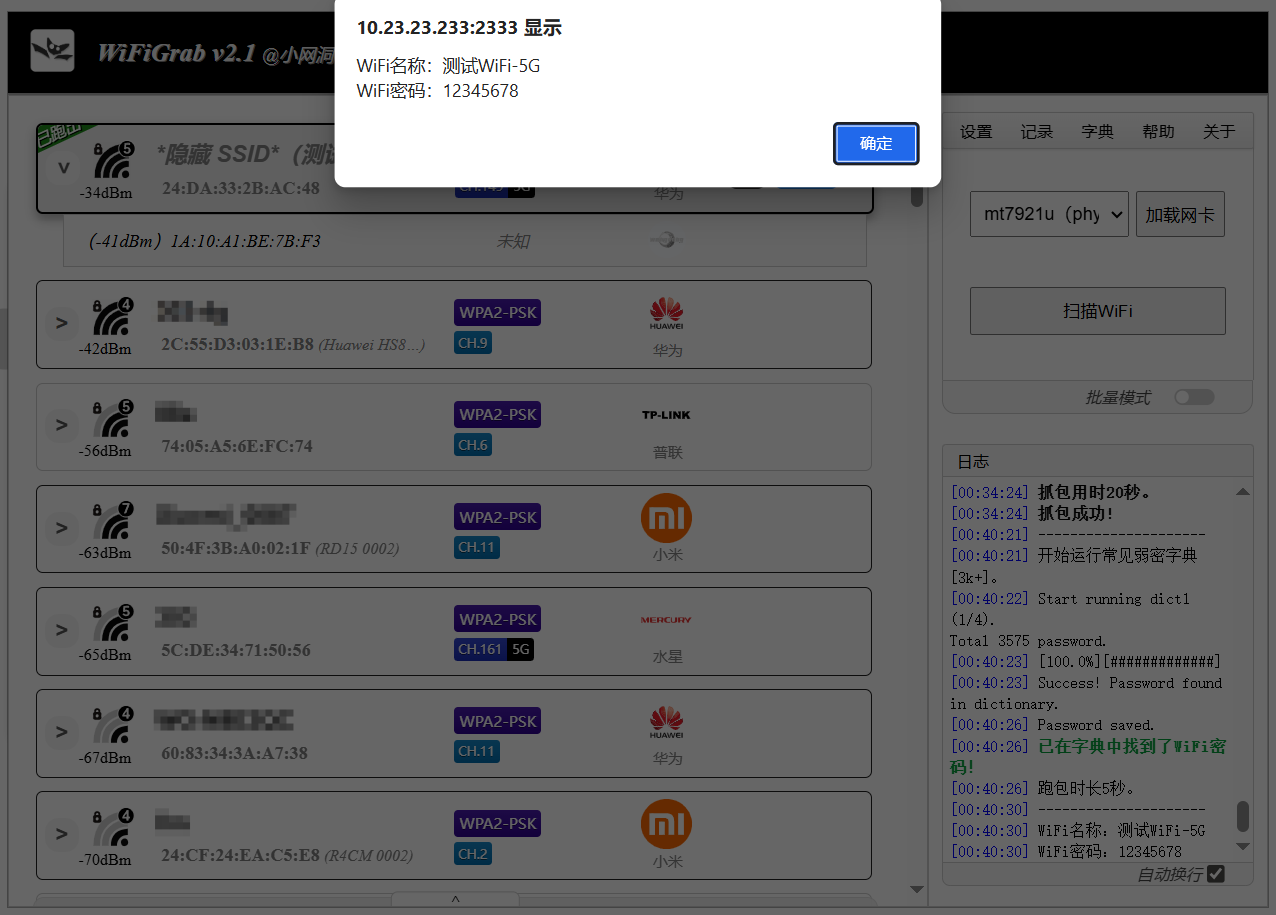Expand the network with MAC 60:83:34:3A:A7:38
This screenshot has width=1276, height=915.
click(x=61, y=732)
